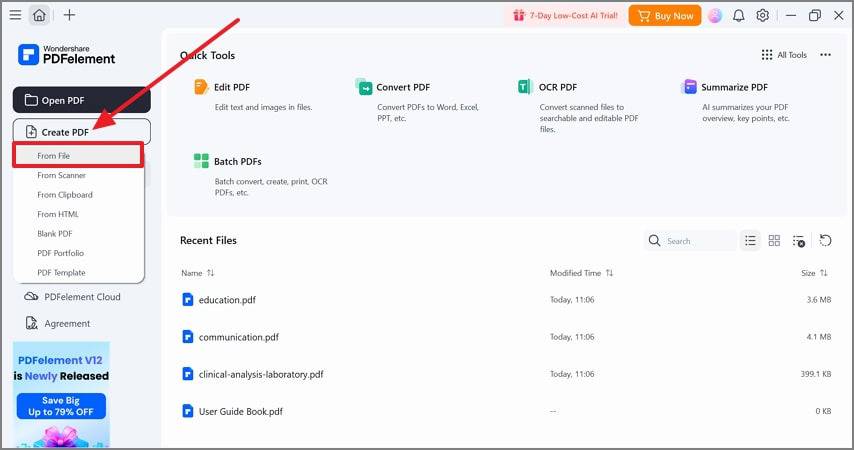
Task: Click the Wondershare PDFelement logo
Action: 66,54
